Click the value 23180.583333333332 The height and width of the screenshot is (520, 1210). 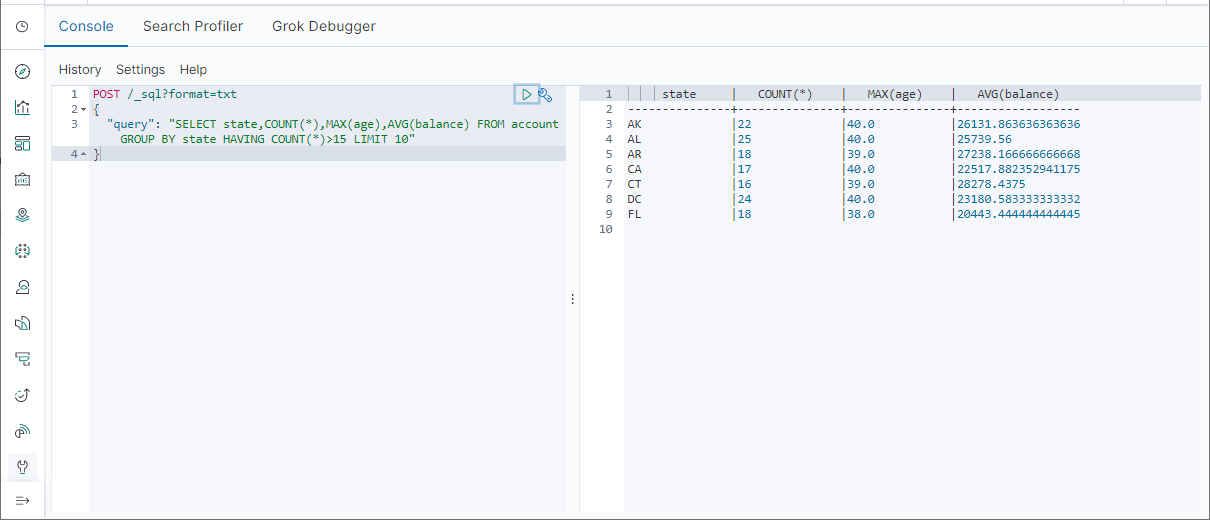[1018, 199]
